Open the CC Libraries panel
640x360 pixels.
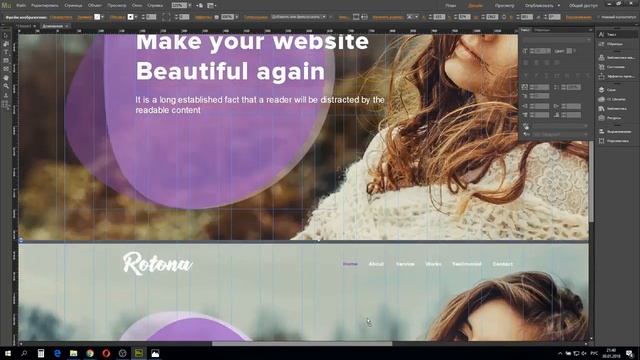point(616,99)
